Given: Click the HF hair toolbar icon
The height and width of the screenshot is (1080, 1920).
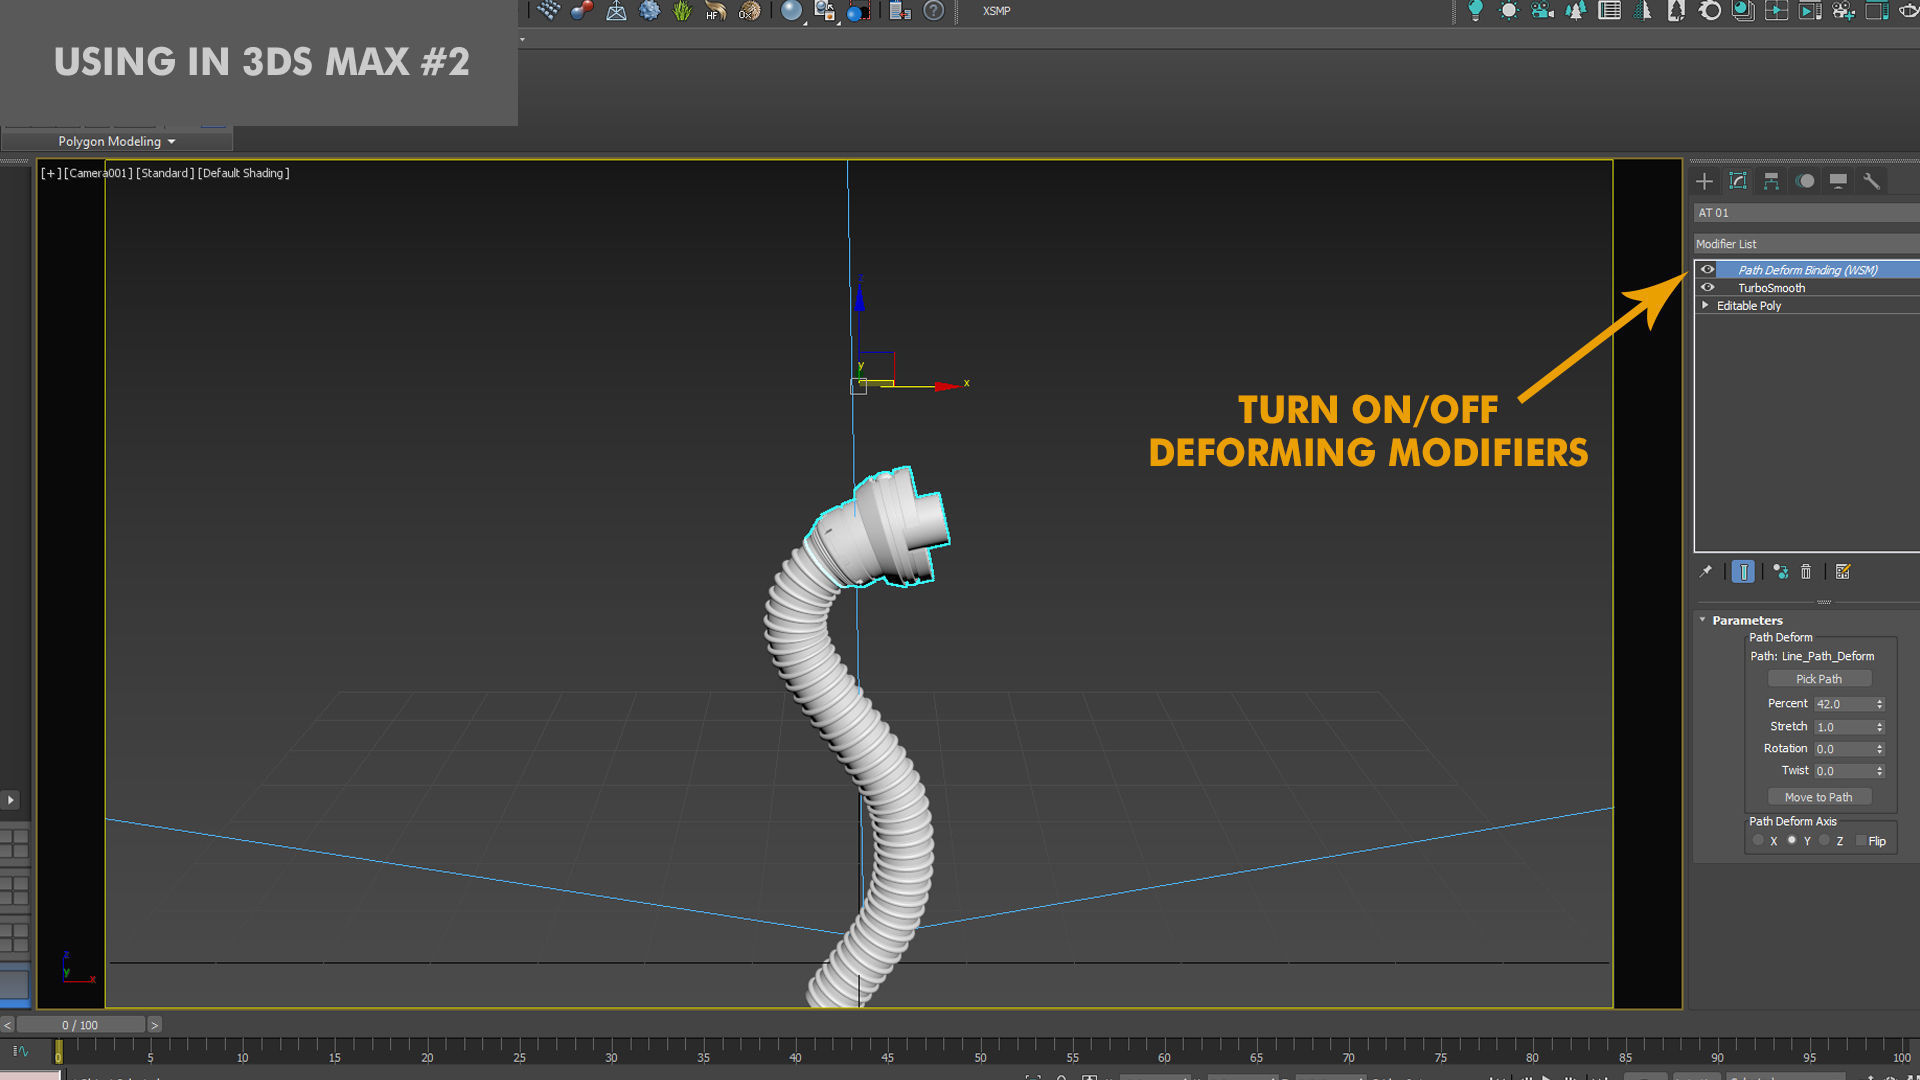Looking at the screenshot, I should click(715, 11).
